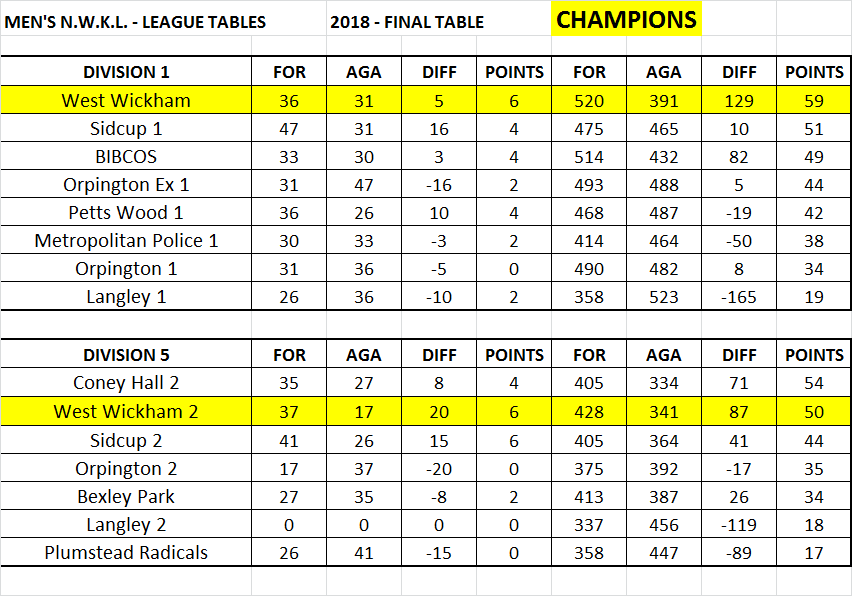The image size is (852, 596).
Task: Click the Petts Wood 1 cell
Action: pyautogui.click(x=126, y=212)
